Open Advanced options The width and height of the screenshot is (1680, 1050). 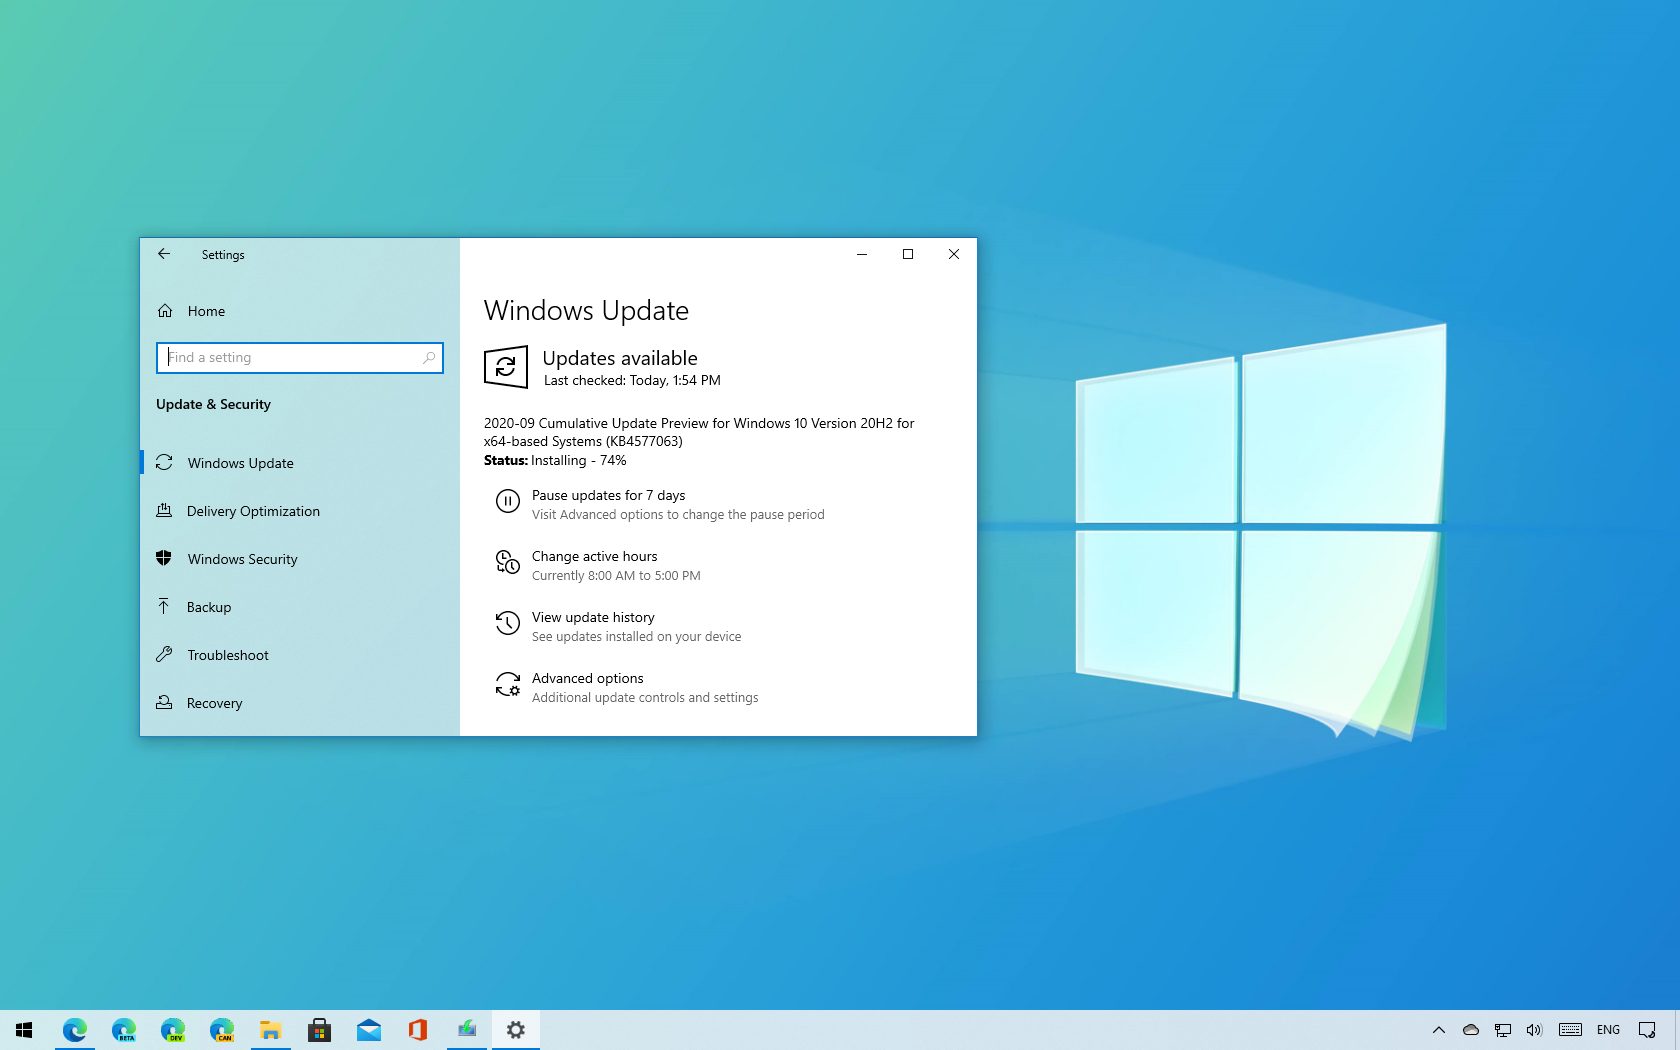[588, 678]
